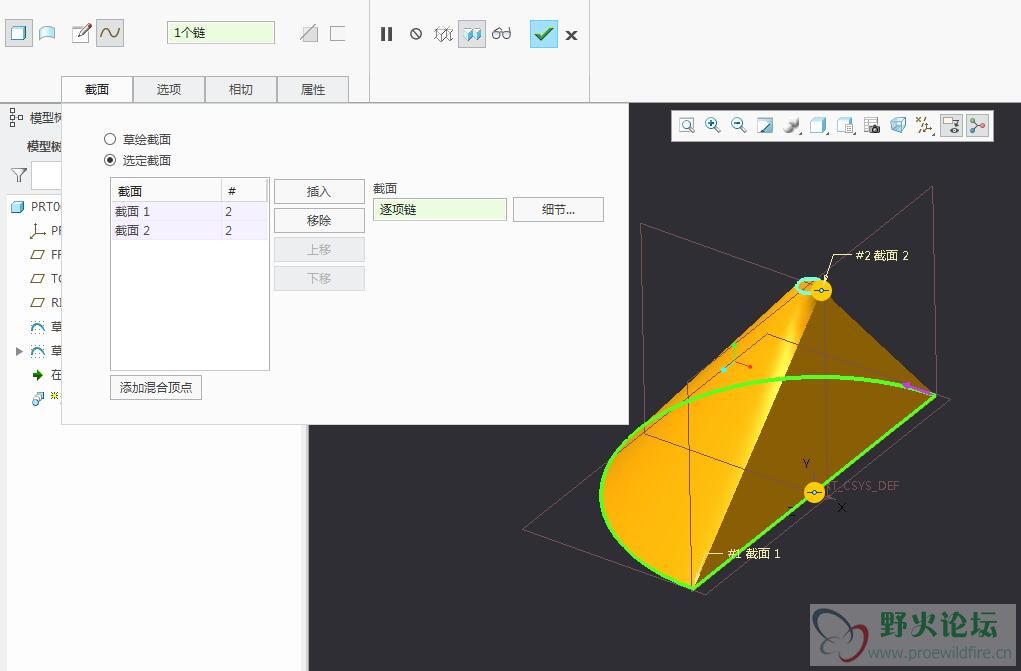Click the Refit view icon
Image resolution: width=1021 pixels, height=671 pixels.
point(686,125)
